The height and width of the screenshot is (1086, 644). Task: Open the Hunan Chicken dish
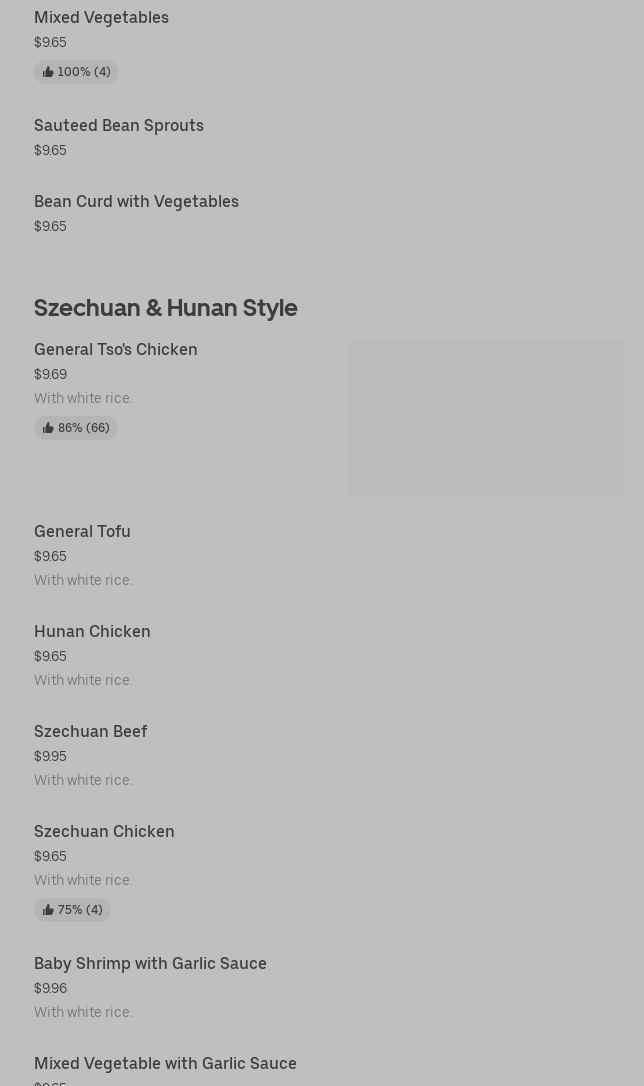(92, 631)
